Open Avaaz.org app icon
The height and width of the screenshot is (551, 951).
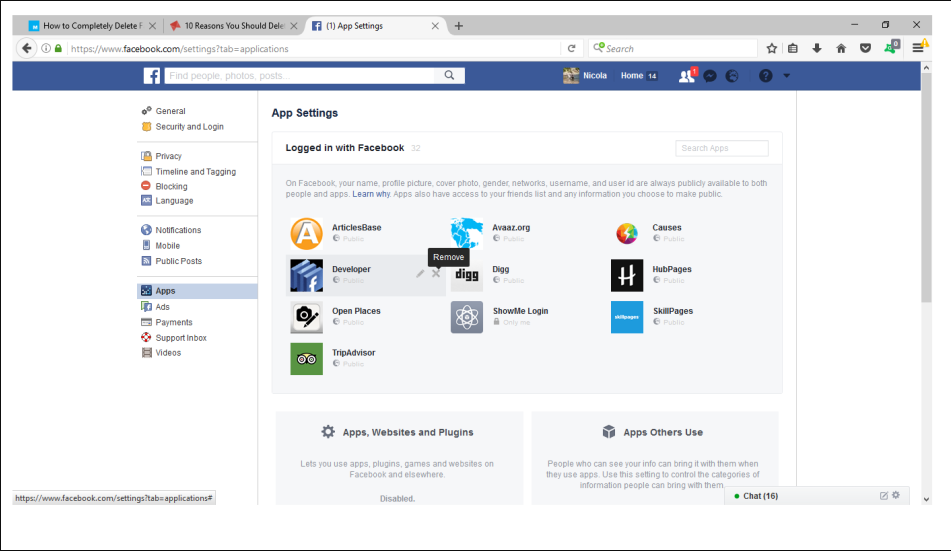point(467,234)
